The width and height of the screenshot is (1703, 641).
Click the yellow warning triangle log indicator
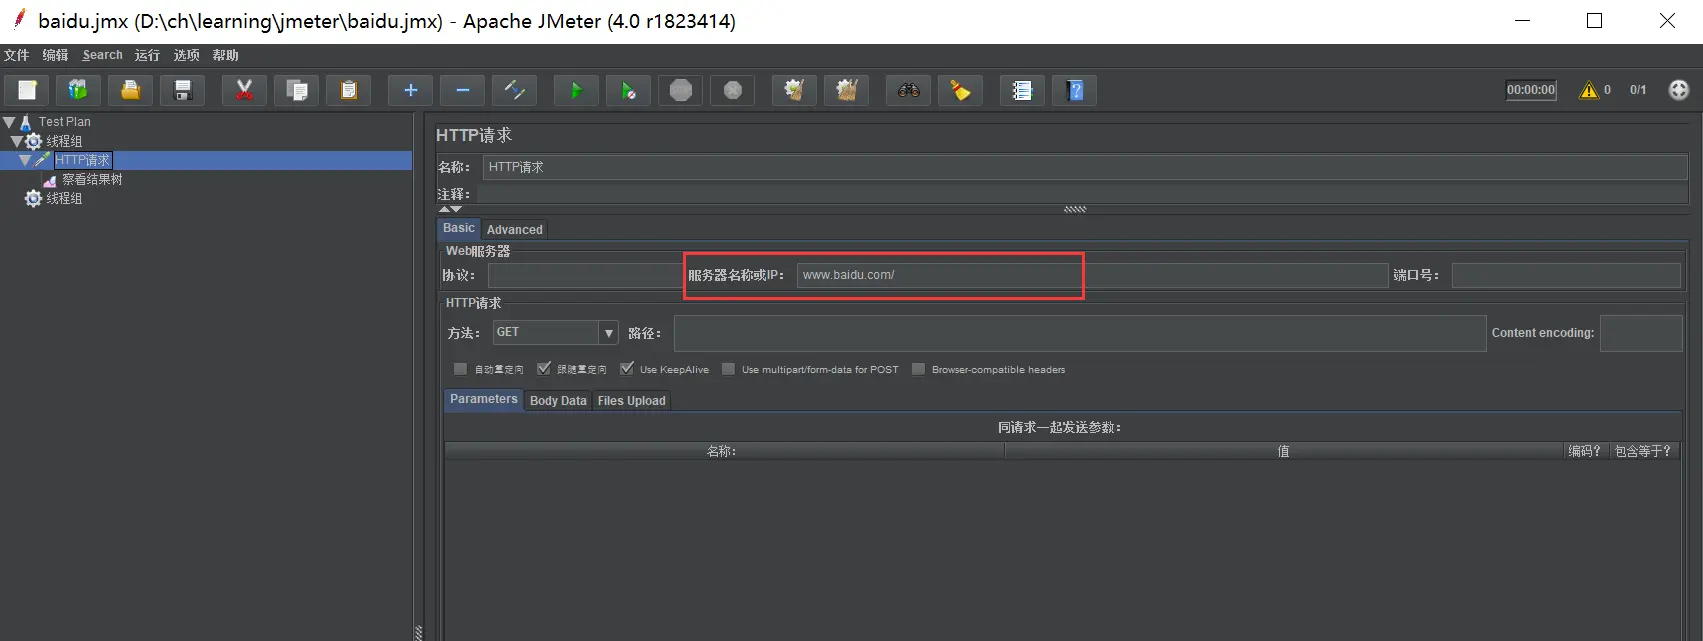[x=1588, y=90]
